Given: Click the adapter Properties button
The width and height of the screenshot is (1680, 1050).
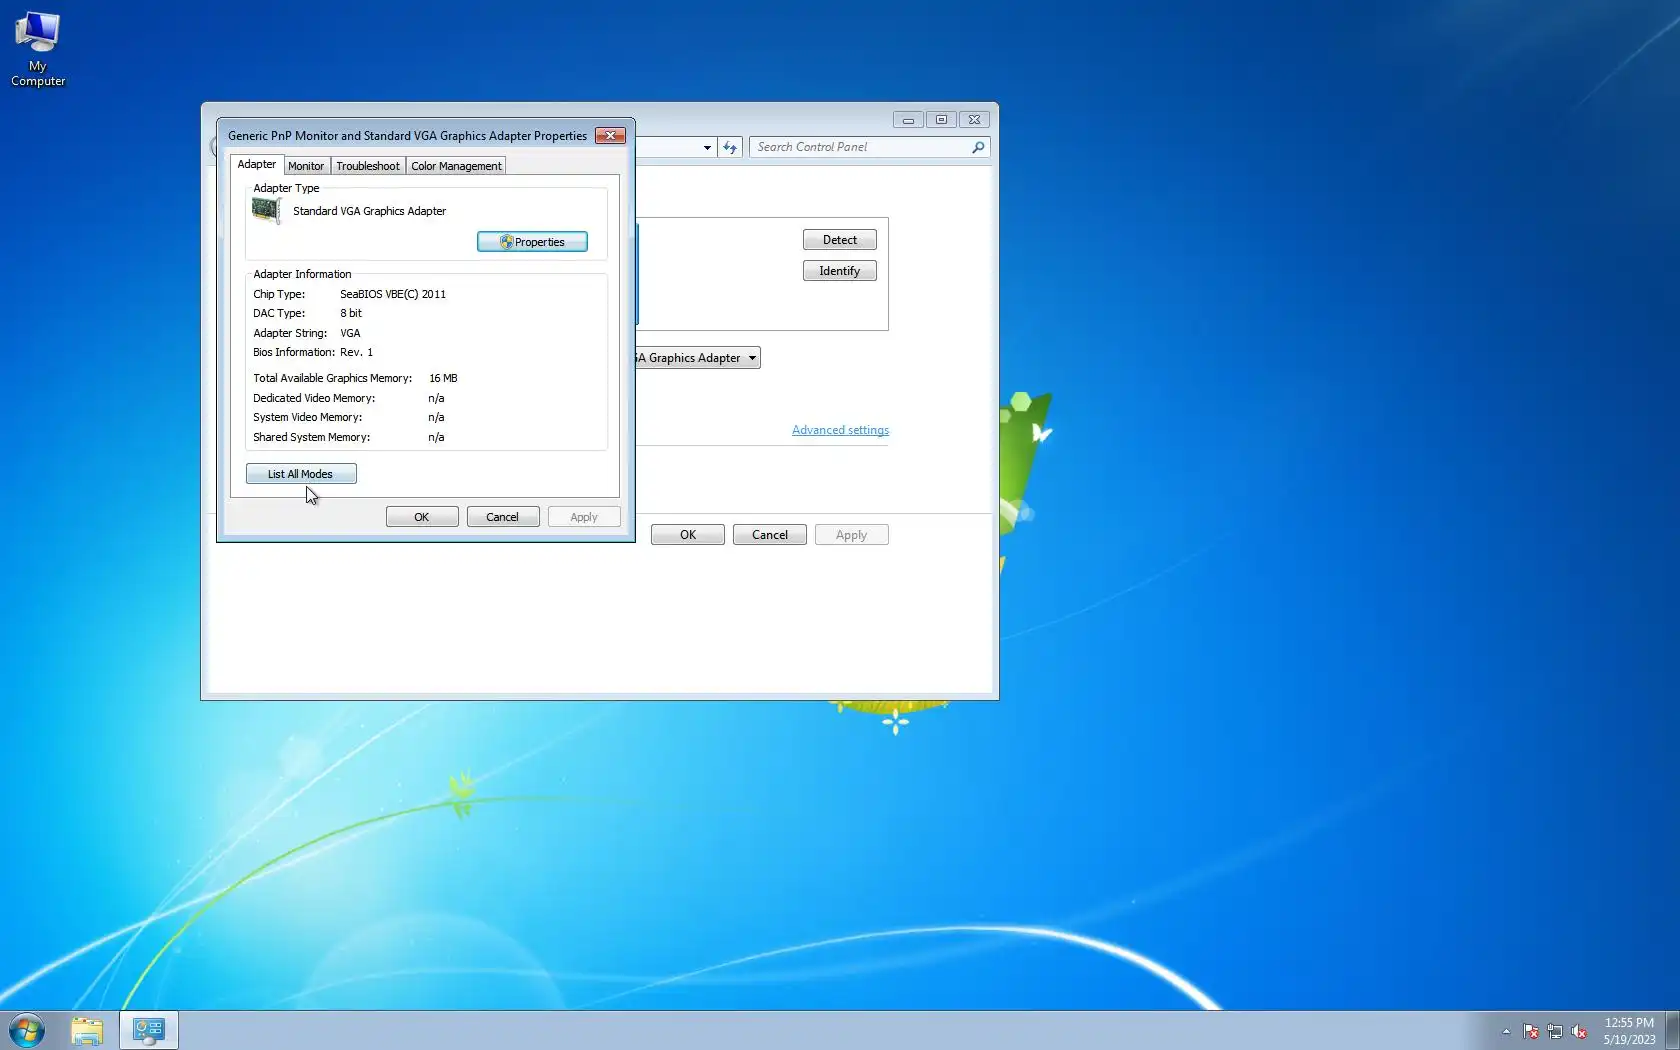Looking at the screenshot, I should pos(532,242).
